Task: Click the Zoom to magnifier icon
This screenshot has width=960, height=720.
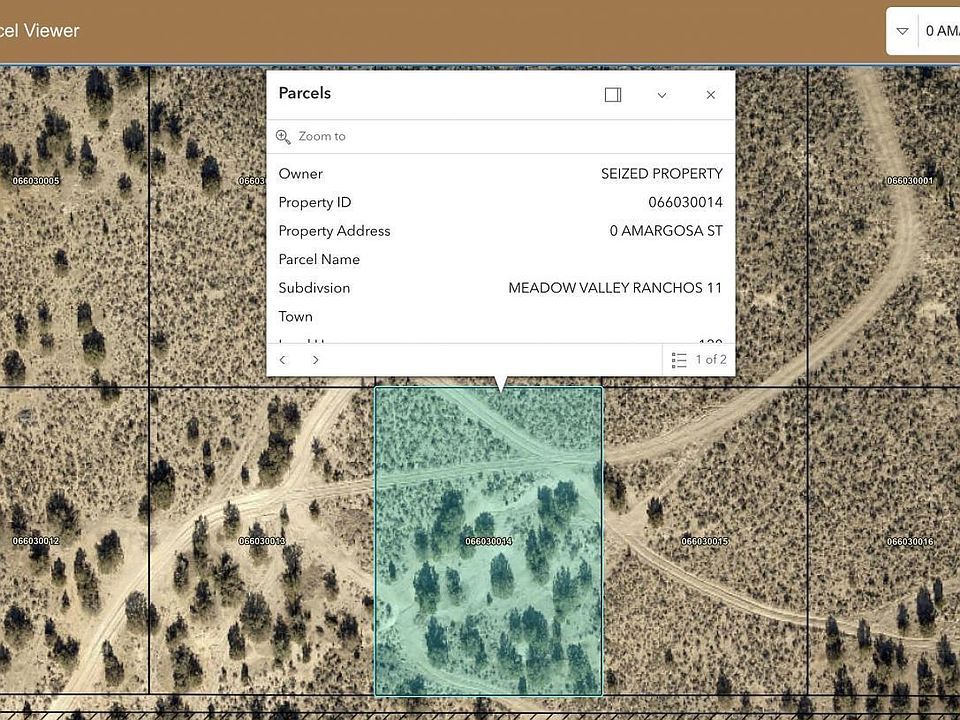Action: coord(283,137)
